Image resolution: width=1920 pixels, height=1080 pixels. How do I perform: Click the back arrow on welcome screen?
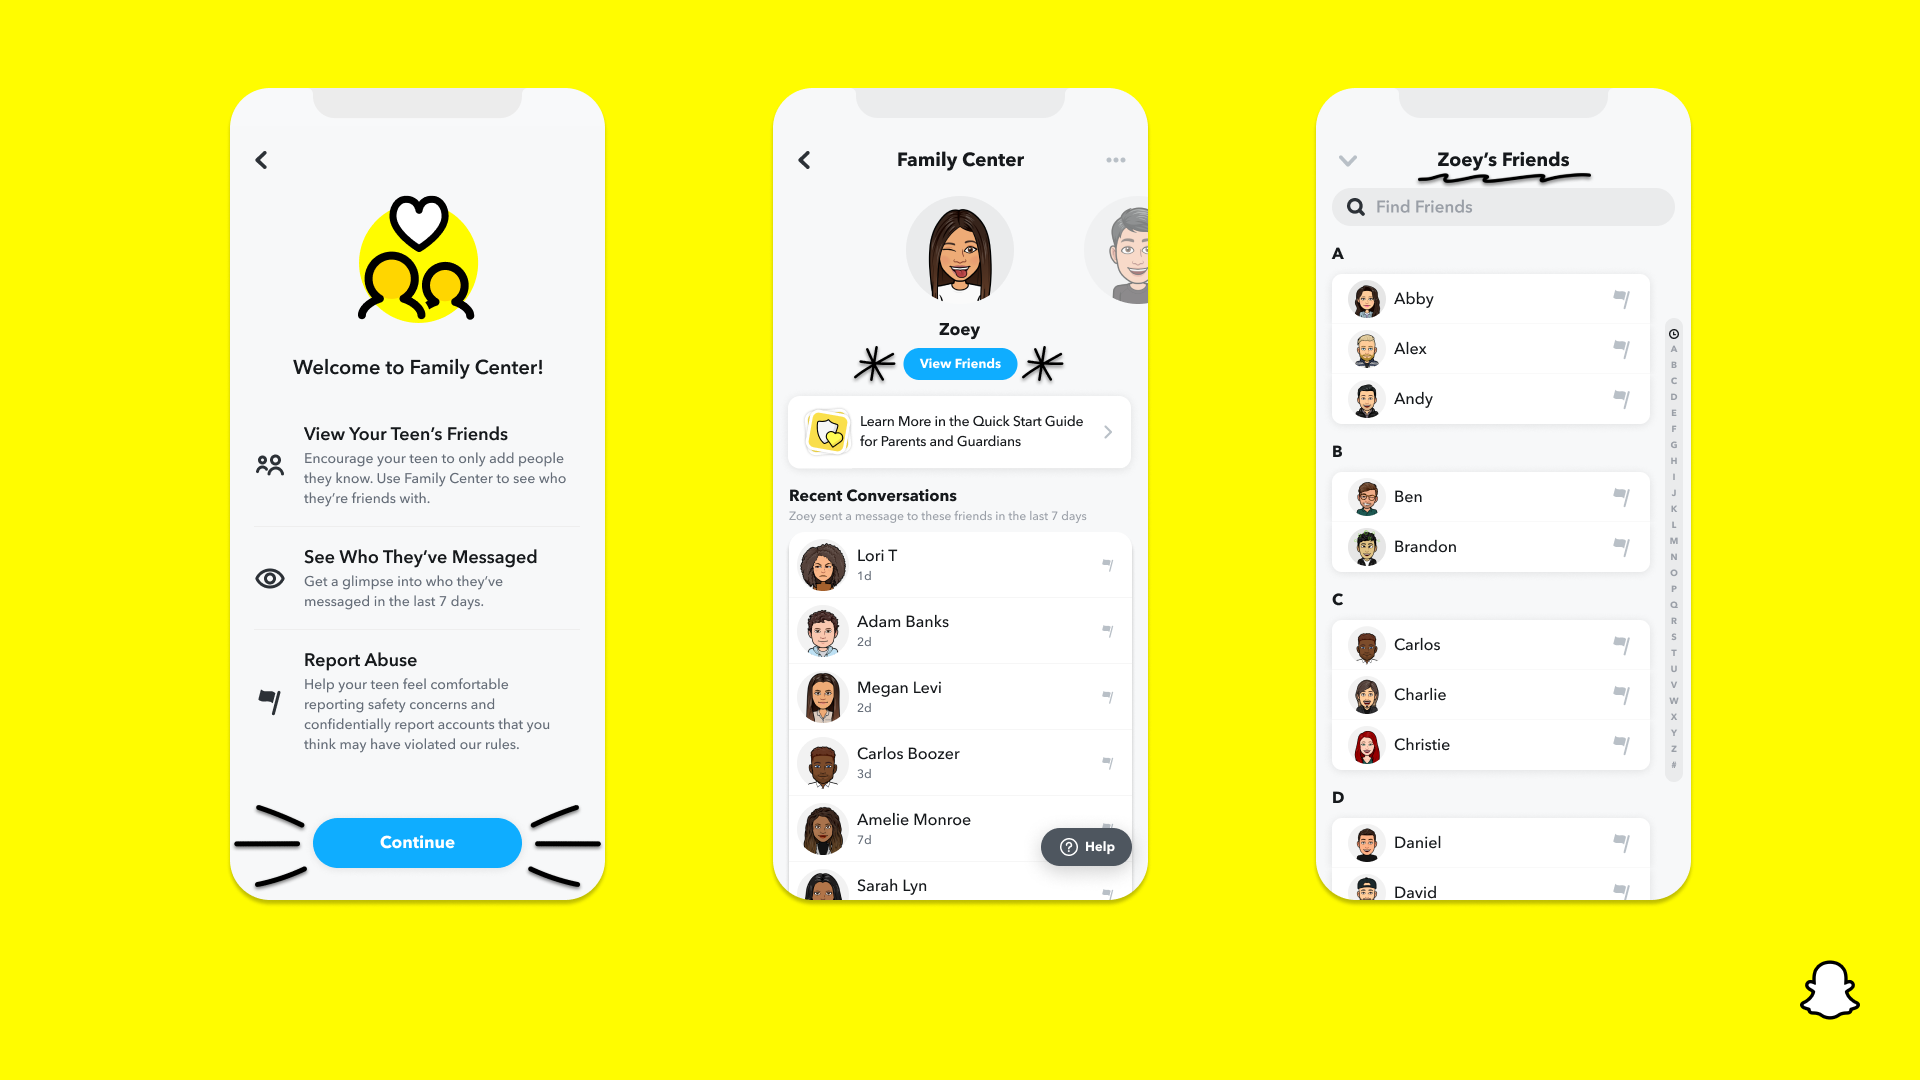click(x=261, y=160)
